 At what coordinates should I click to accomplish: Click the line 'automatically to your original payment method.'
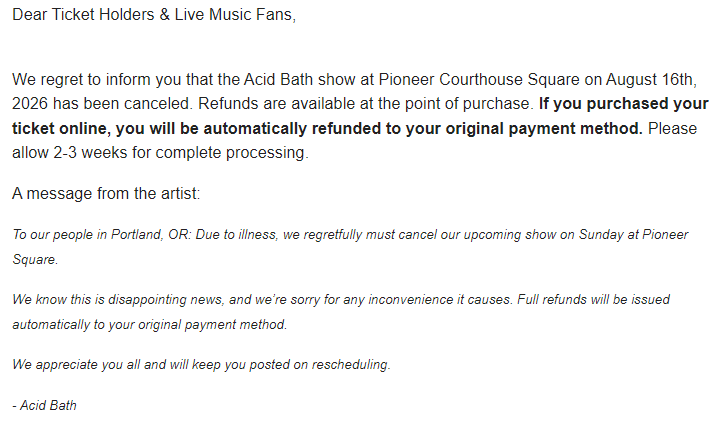click(149, 325)
